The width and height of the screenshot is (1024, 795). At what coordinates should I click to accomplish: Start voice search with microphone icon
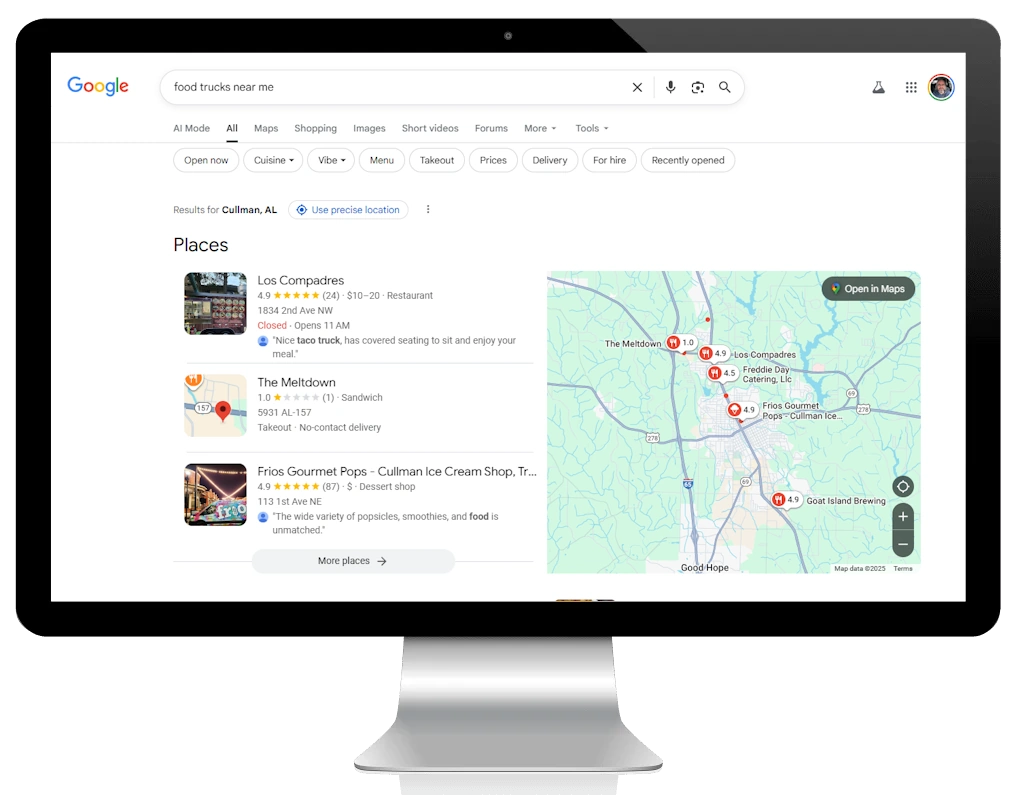[671, 88]
